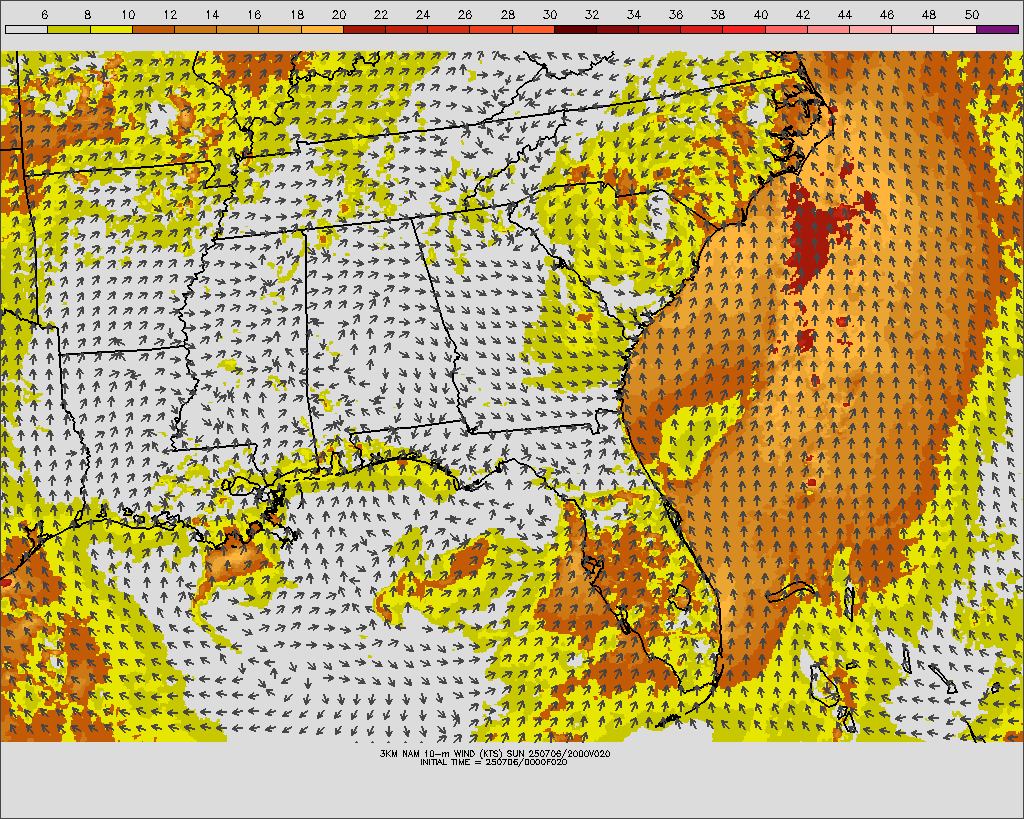Click the scale label "10"

(128, 14)
